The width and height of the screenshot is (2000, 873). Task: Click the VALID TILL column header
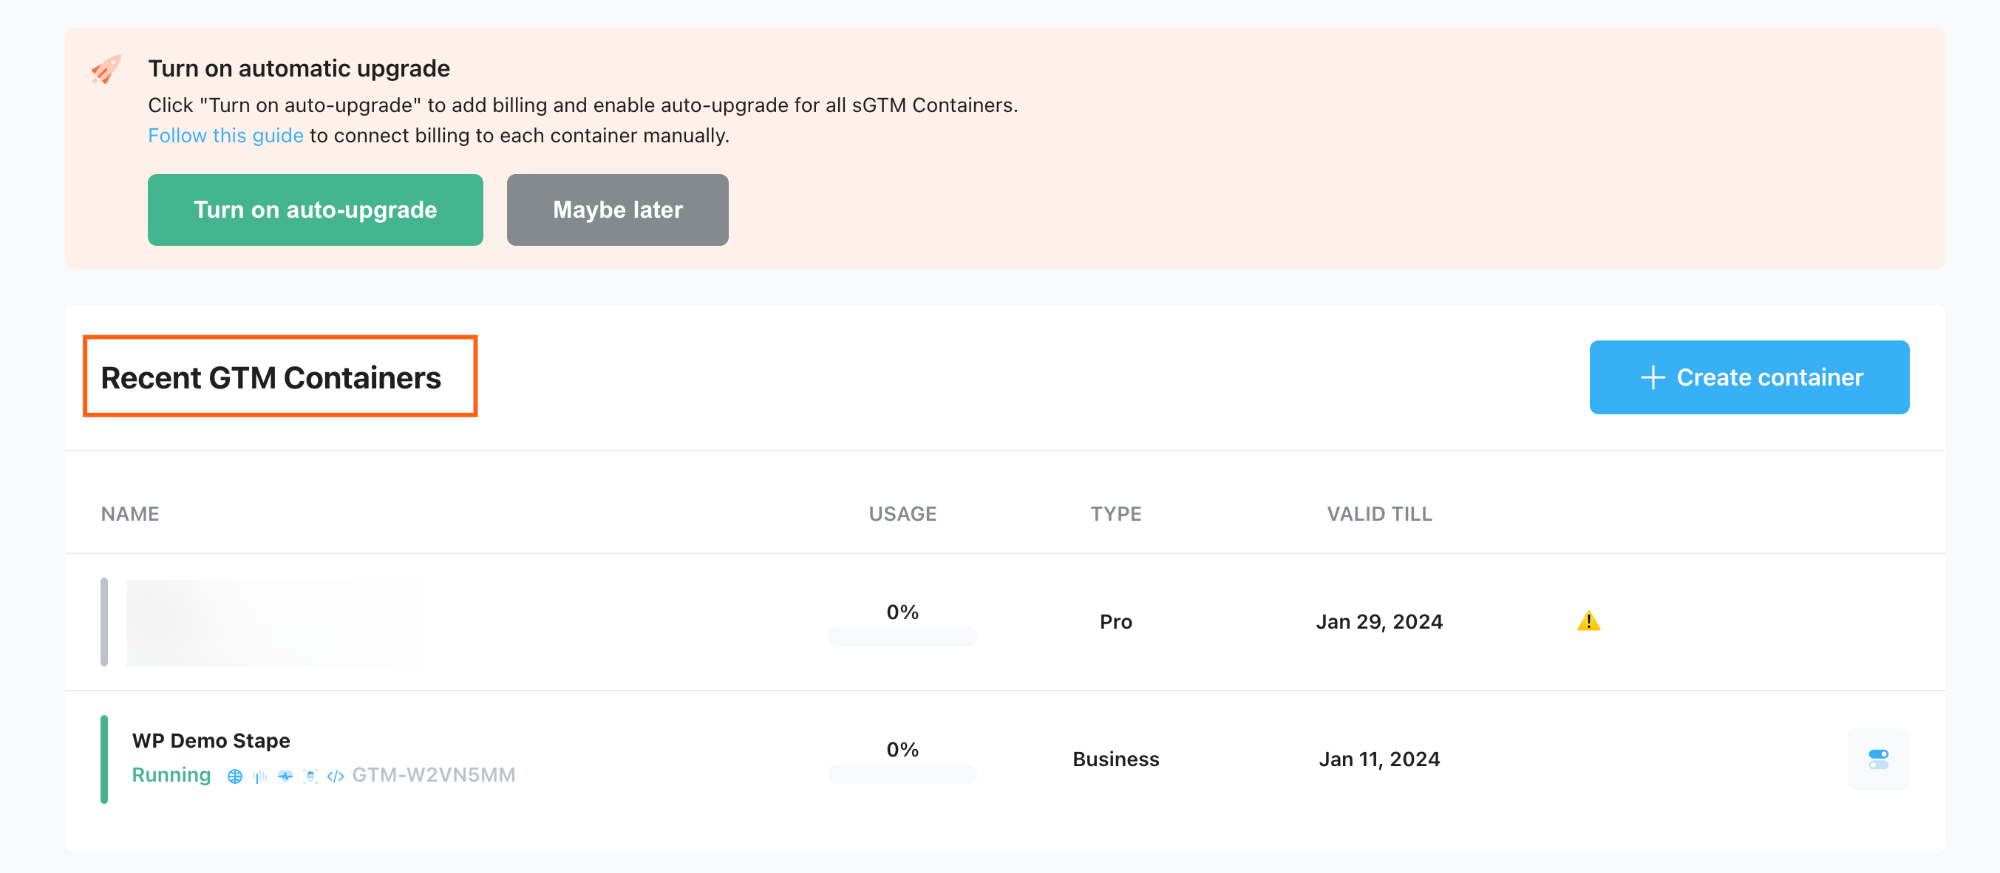[1379, 514]
